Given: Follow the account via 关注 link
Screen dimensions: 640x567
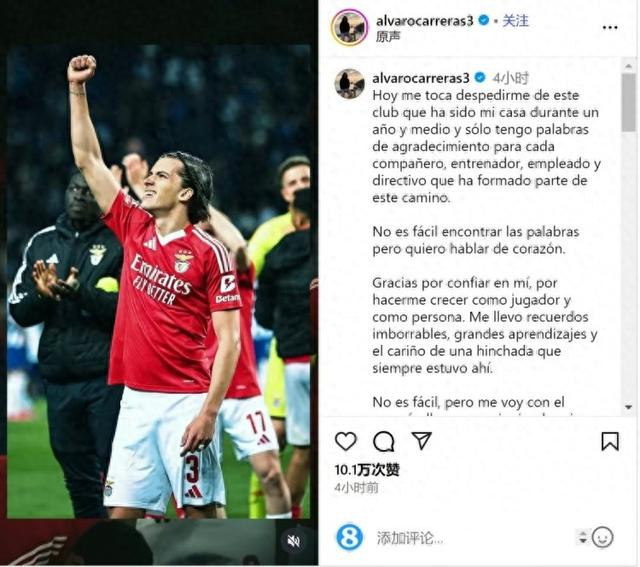Looking at the screenshot, I should (x=515, y=20).
